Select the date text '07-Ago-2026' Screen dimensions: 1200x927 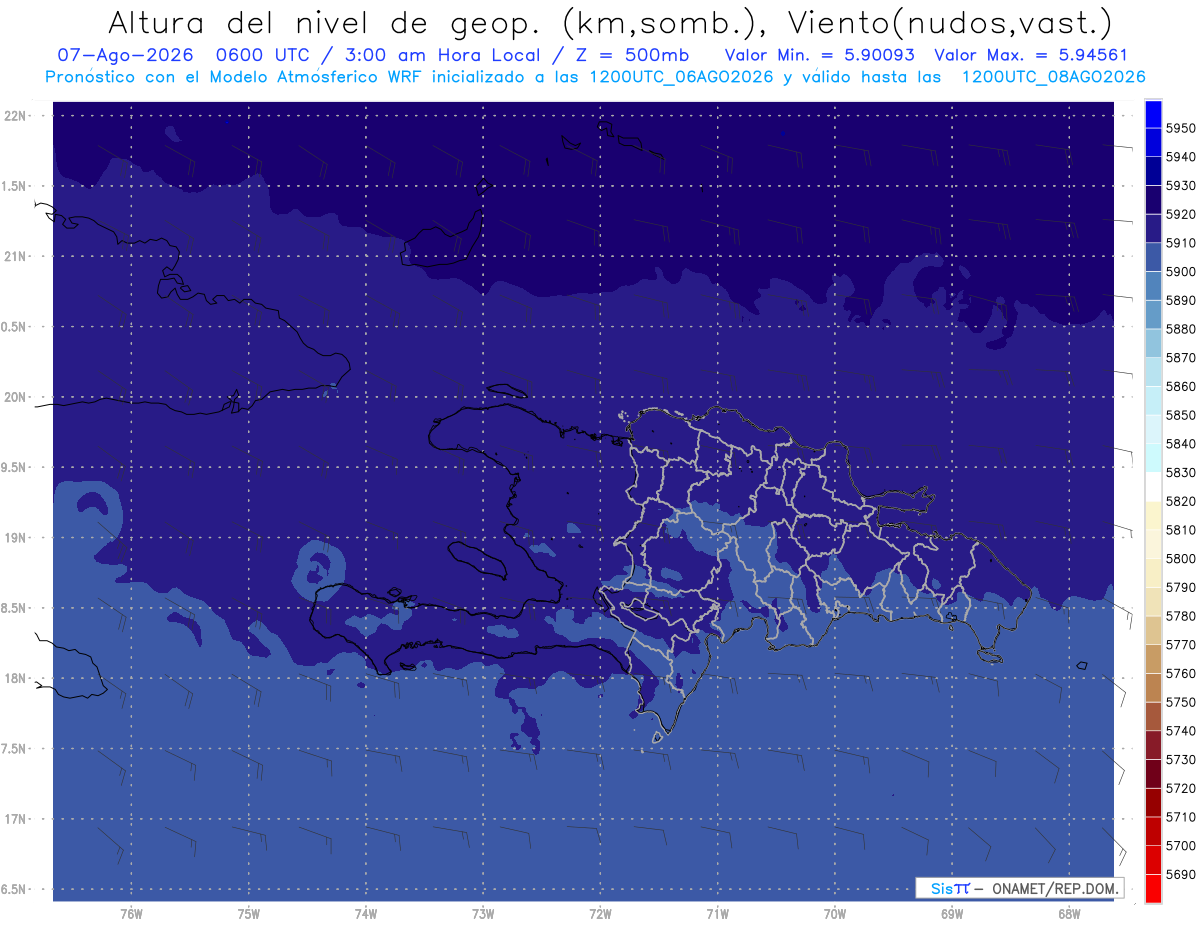point(126,55)
